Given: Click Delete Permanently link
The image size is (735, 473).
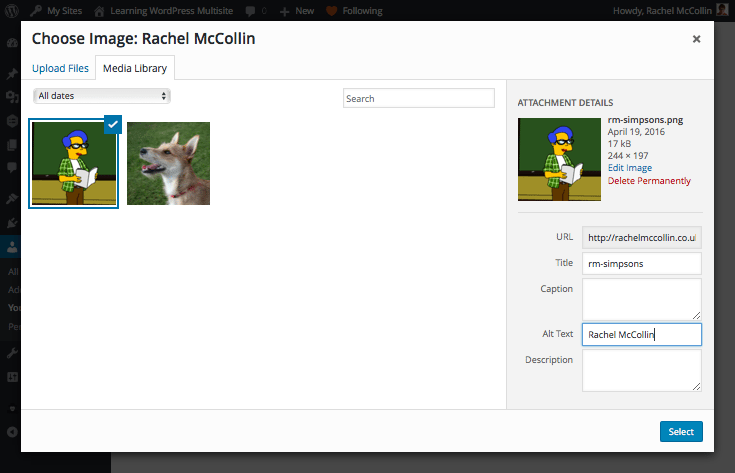Looking at the screenshot, I should (x=649, y=181).
